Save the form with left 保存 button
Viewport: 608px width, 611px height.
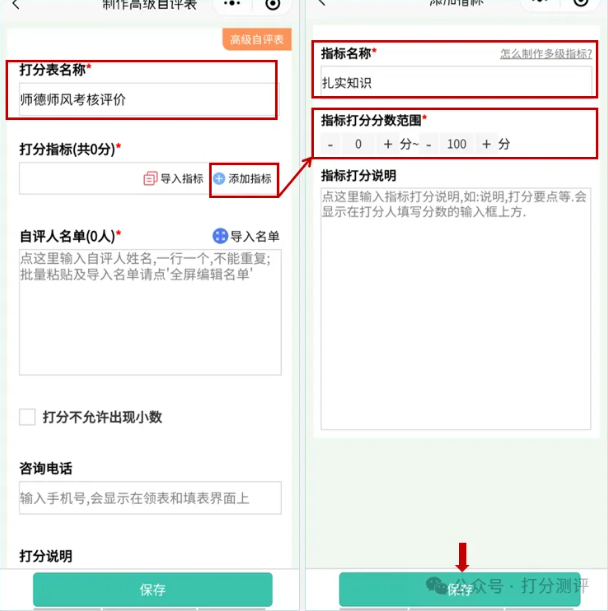click(x=153, y=589)
